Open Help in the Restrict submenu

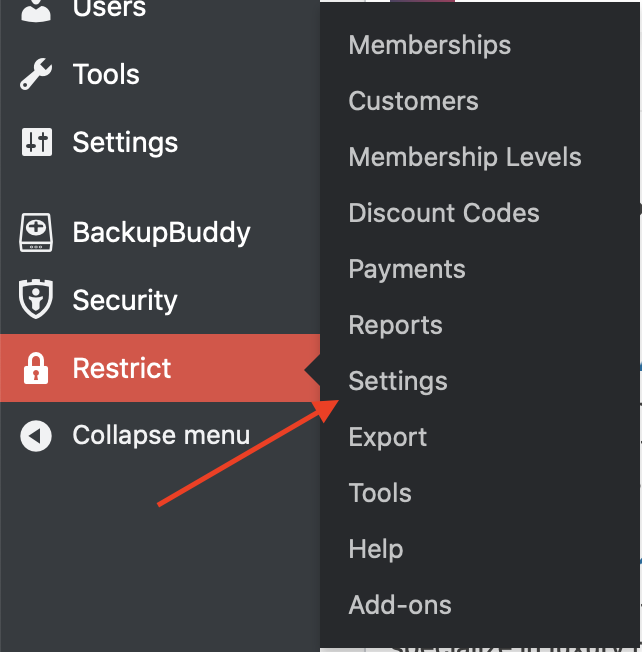tap(376, 549)
